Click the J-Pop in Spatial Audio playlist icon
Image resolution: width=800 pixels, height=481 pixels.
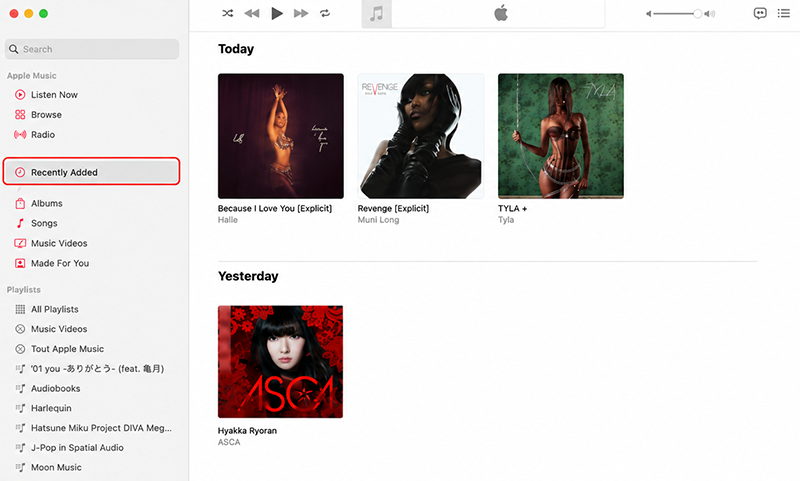(20, 447)
